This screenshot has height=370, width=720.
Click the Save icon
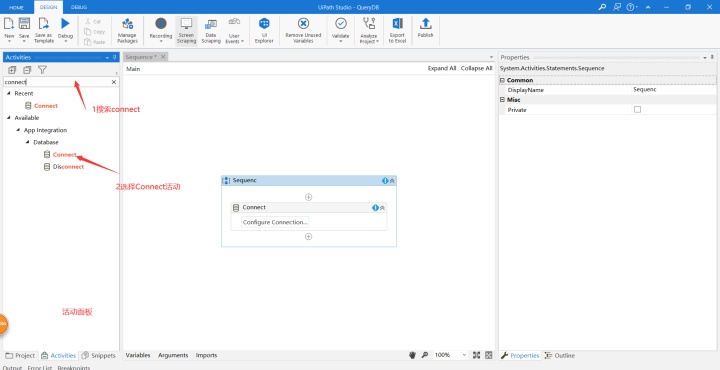[24, 24]
